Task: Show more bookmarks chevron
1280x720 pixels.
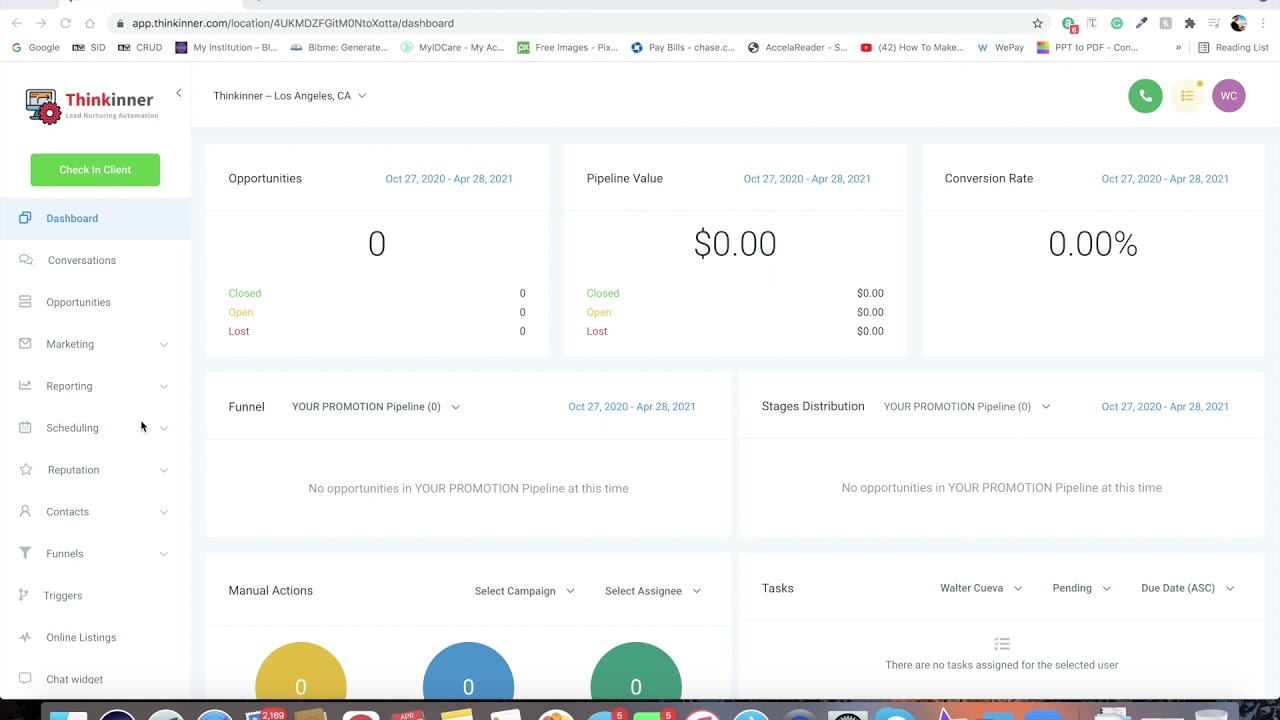Action: pyautogui.click(x=1178, y=47)
